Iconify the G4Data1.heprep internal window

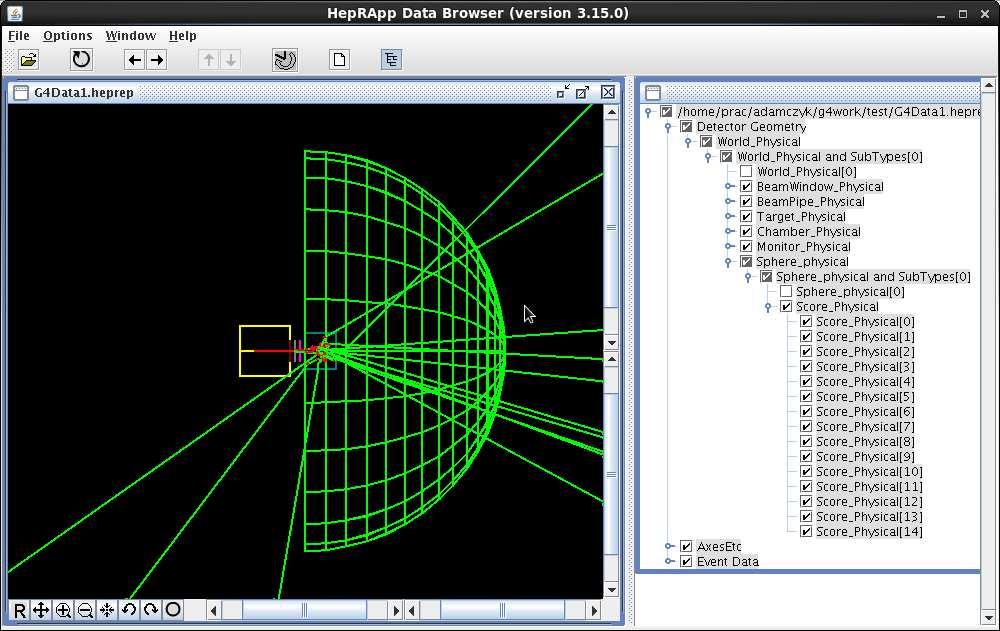coord(562,93)
